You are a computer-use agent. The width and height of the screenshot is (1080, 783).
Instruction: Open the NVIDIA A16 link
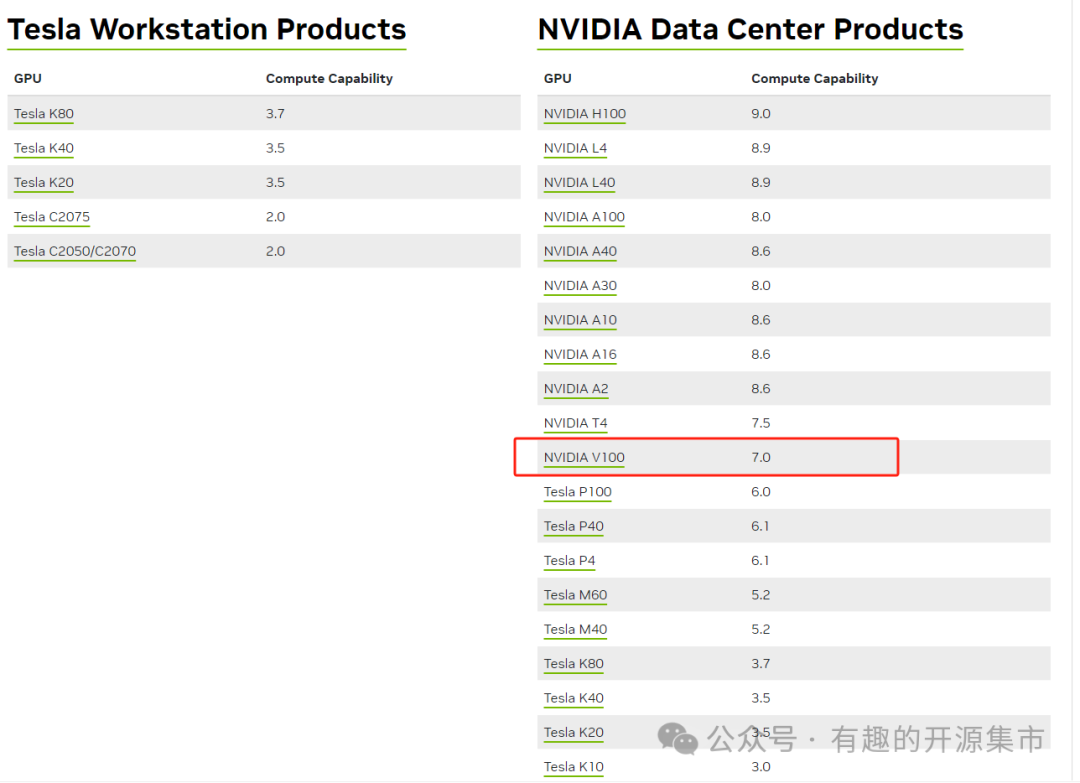point(580,355)
